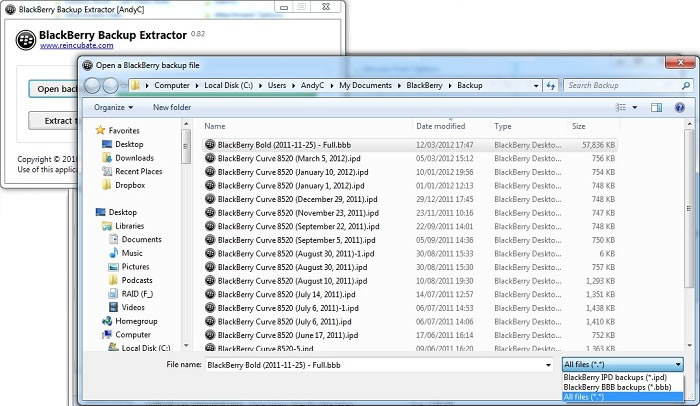Image resolution: width=700 pixels, height=406 pixels.
Task: Sort files by the Size column
Action: coord(579,126)
